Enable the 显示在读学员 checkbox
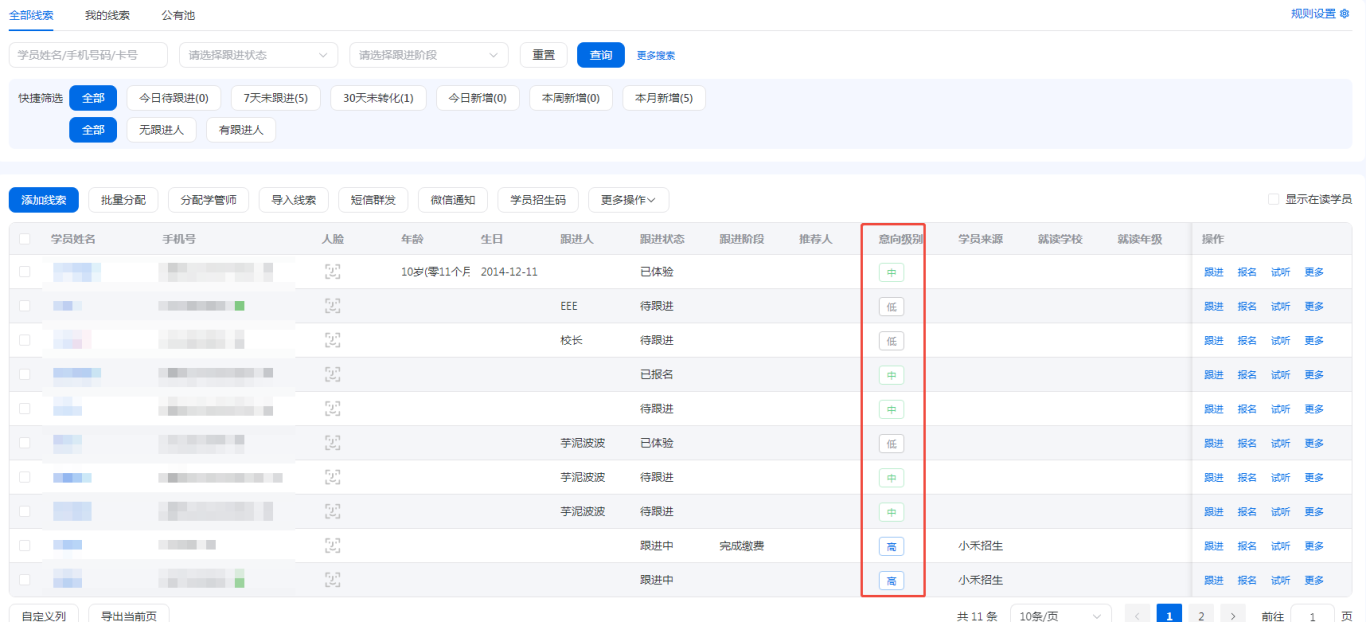 point(1273,200)
